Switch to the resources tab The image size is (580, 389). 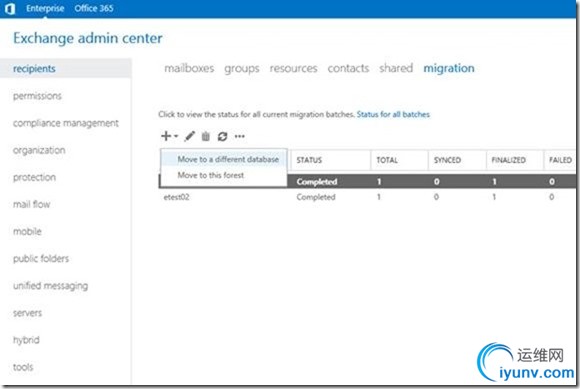click(x=293, y=68)
